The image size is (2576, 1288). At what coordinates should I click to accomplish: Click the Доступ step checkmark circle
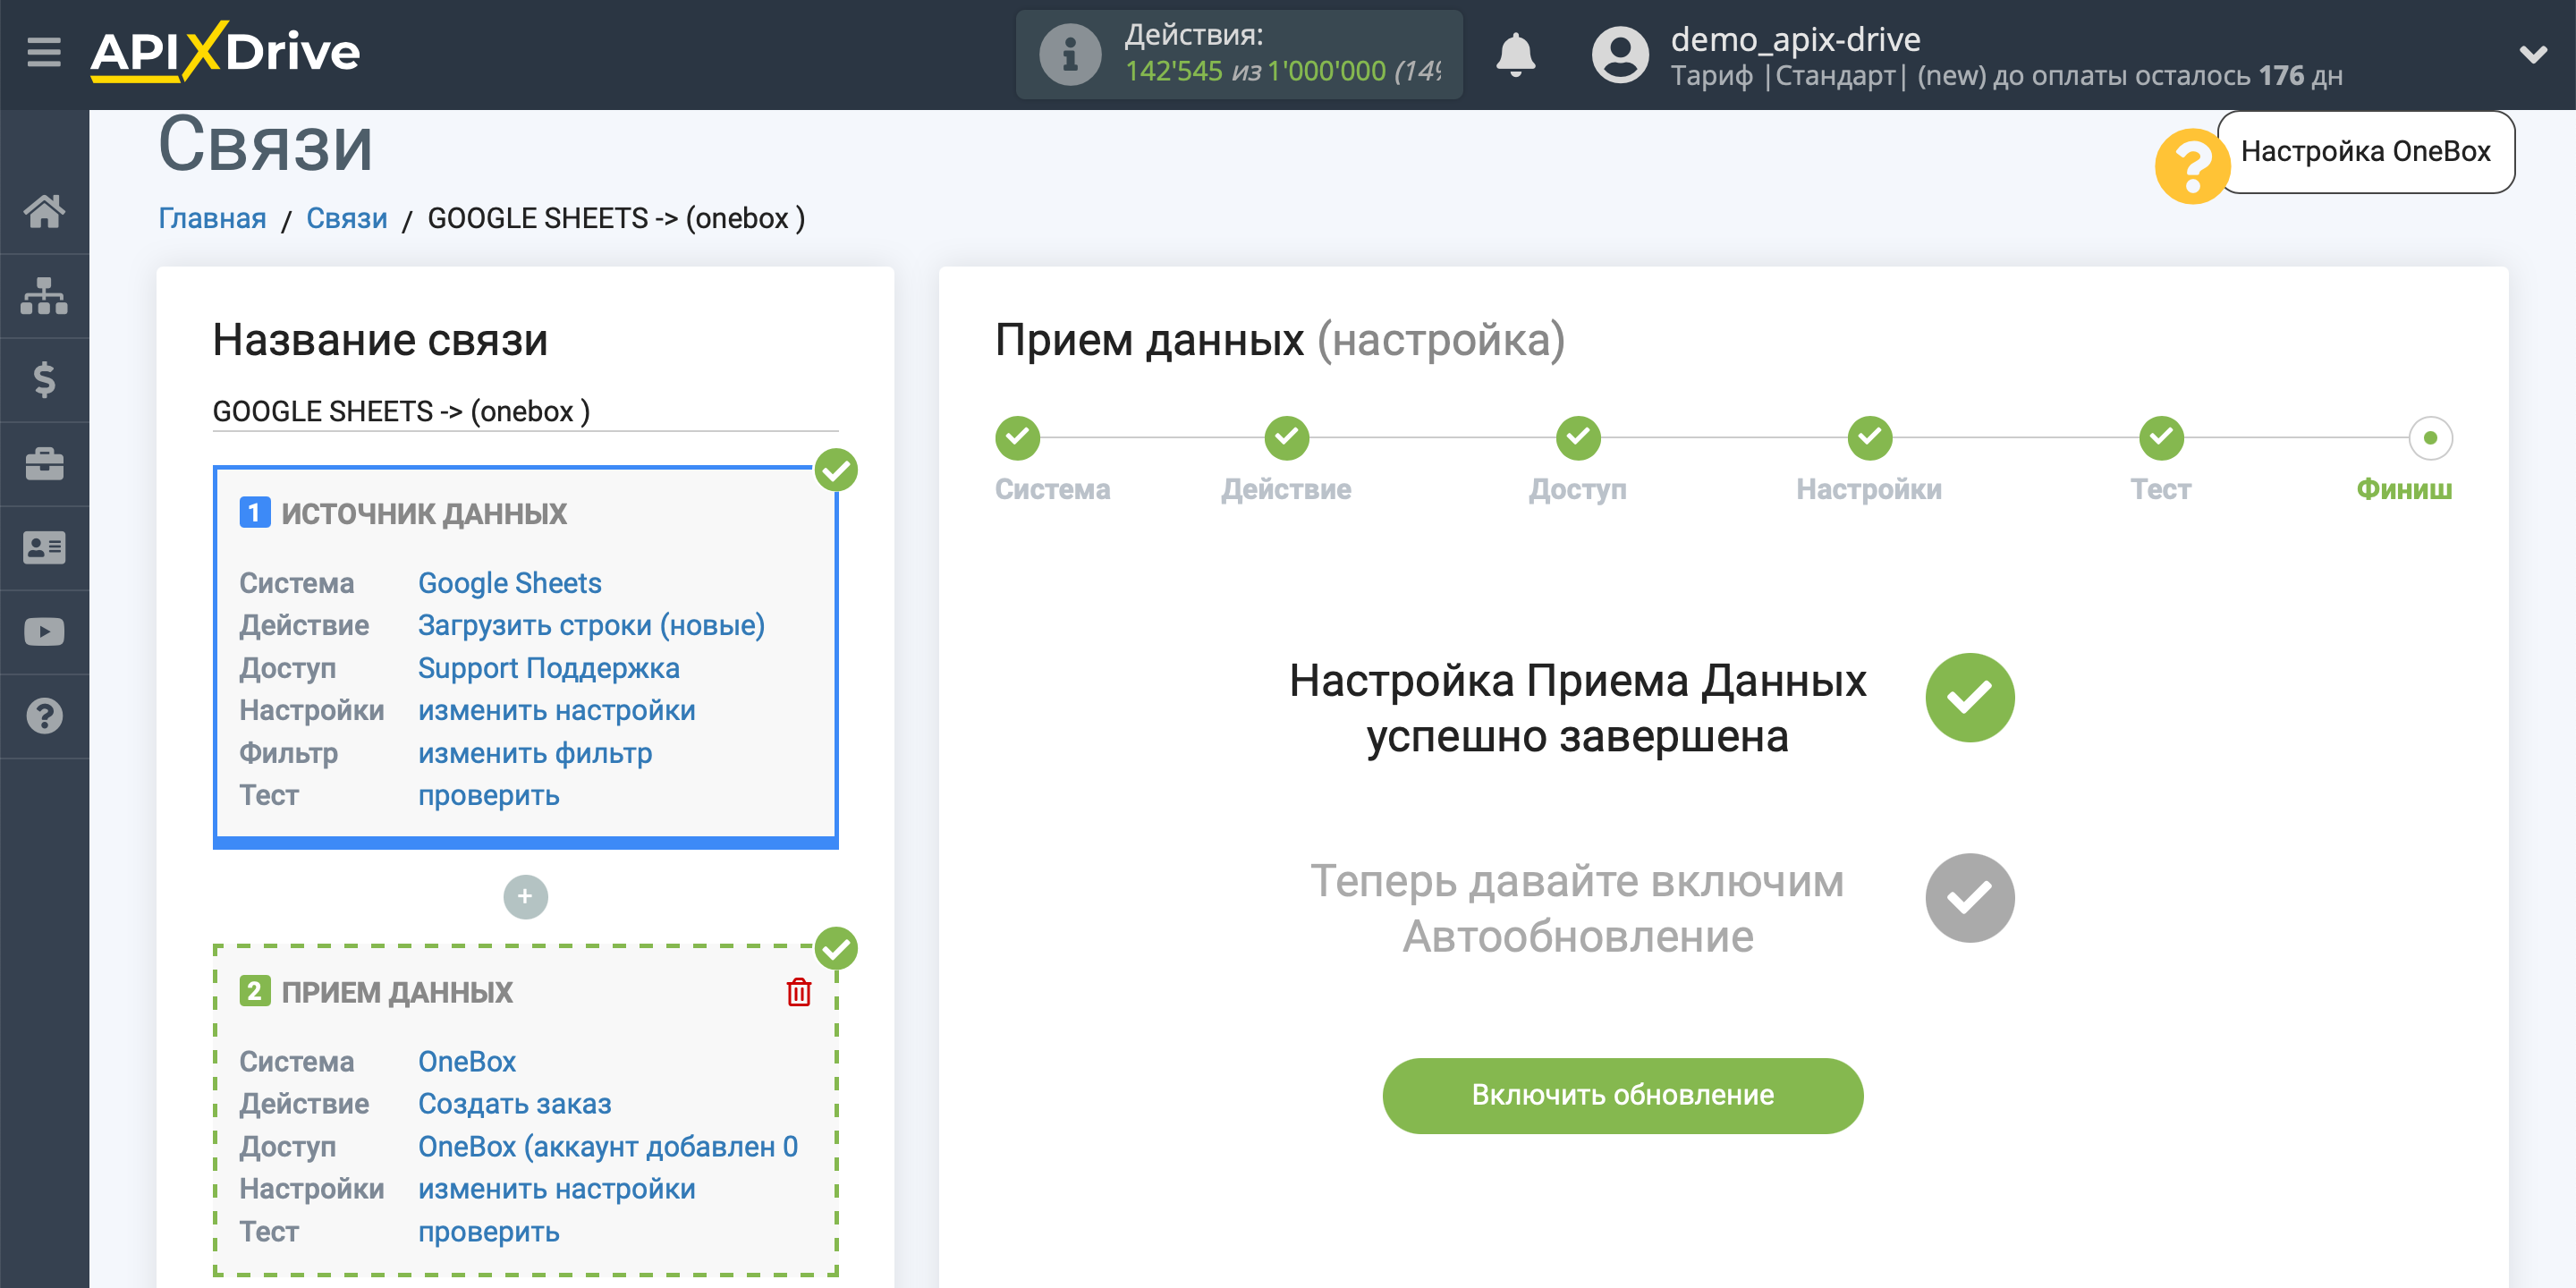point(1578,438)
